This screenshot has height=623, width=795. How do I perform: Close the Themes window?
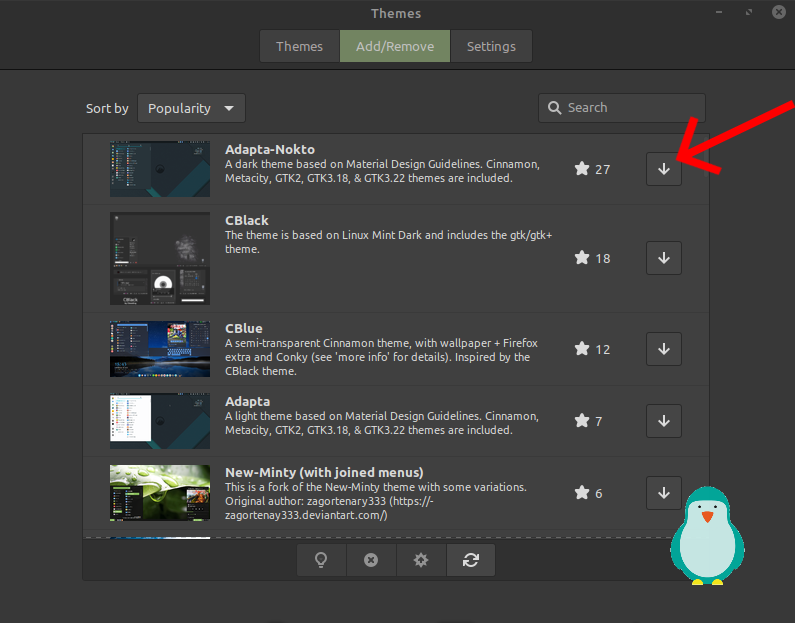pos(779,12)
